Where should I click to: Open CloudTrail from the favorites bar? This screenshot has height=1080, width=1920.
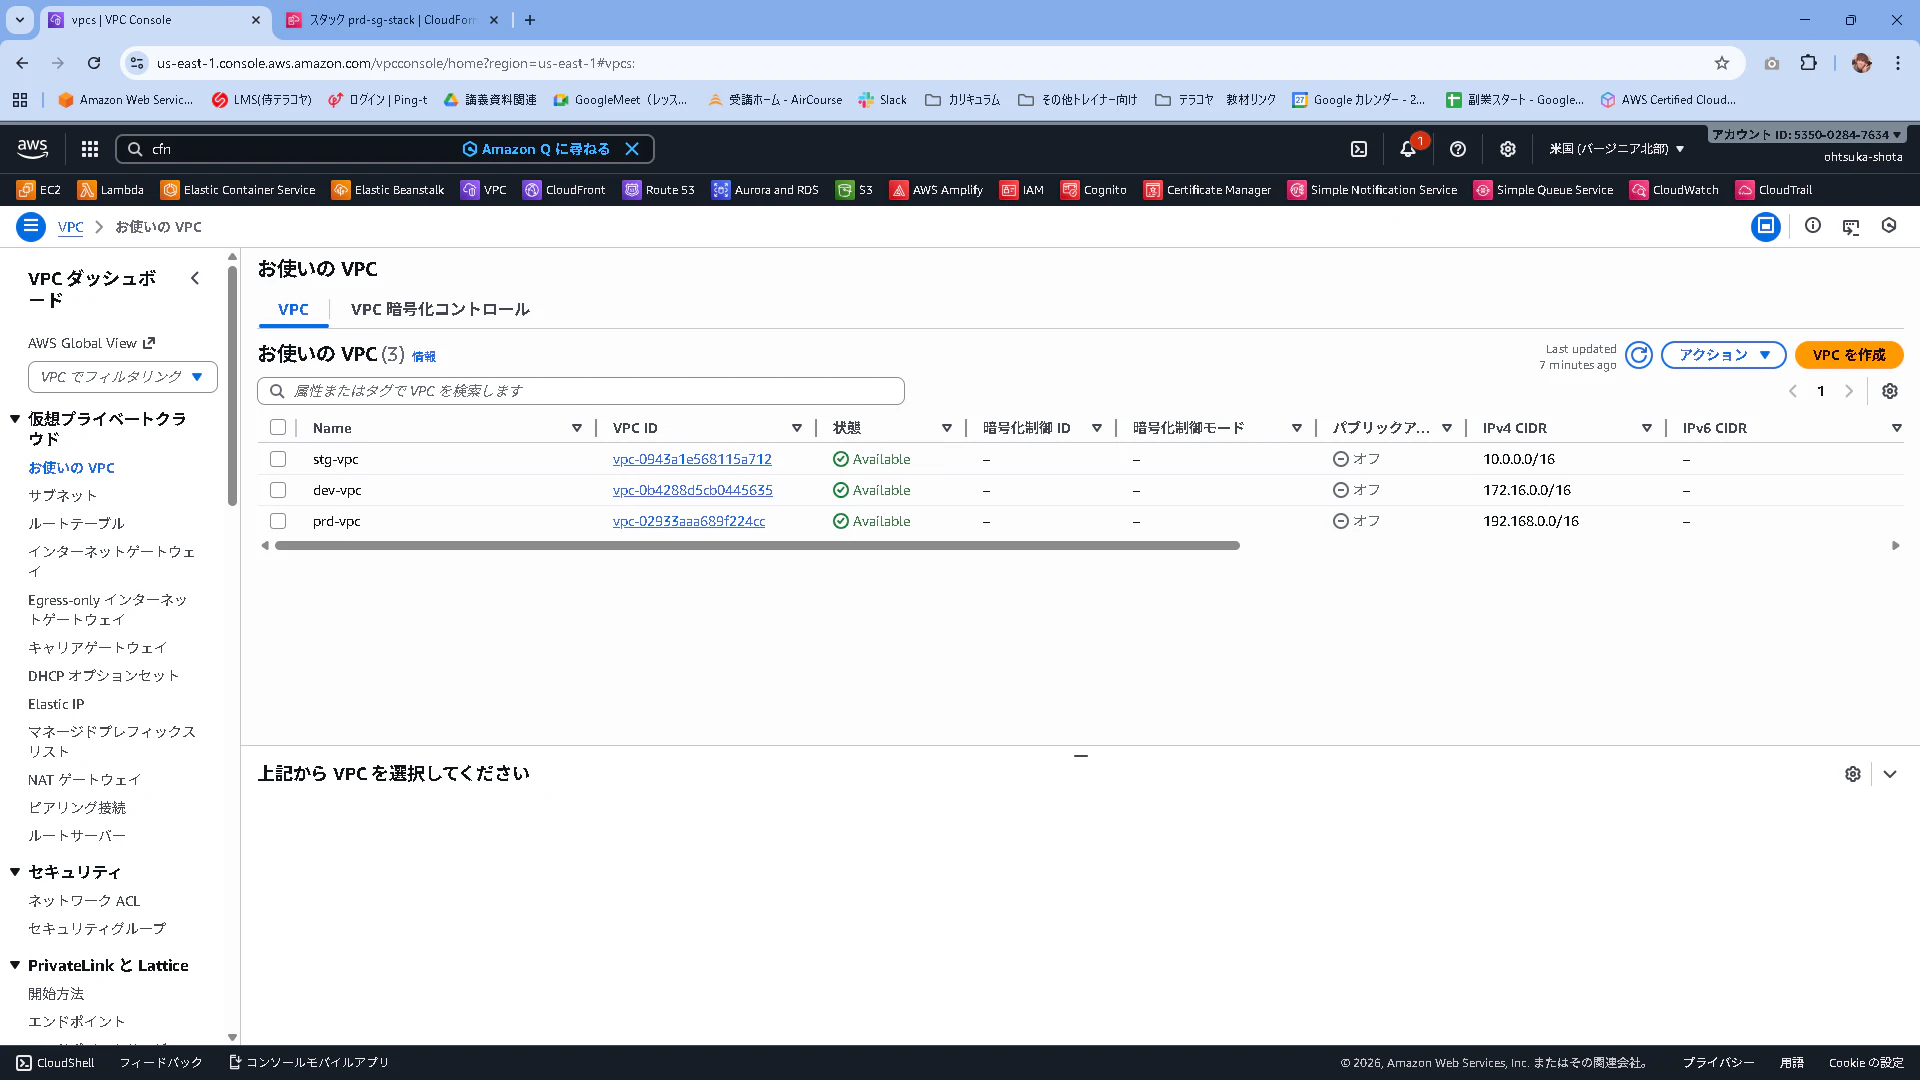pos(1773,190)
